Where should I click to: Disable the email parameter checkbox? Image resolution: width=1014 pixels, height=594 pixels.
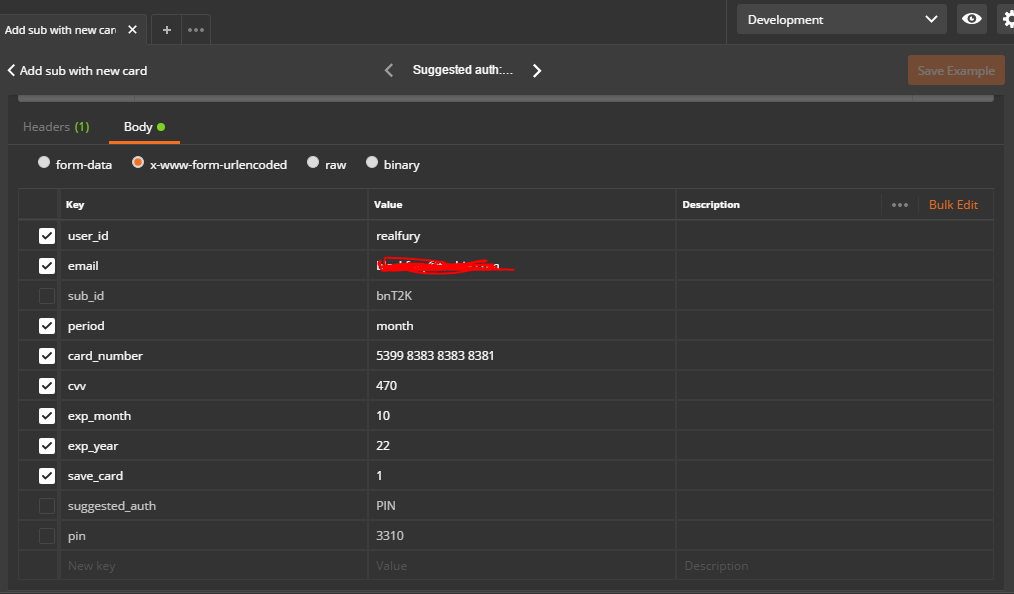(46, 265)
